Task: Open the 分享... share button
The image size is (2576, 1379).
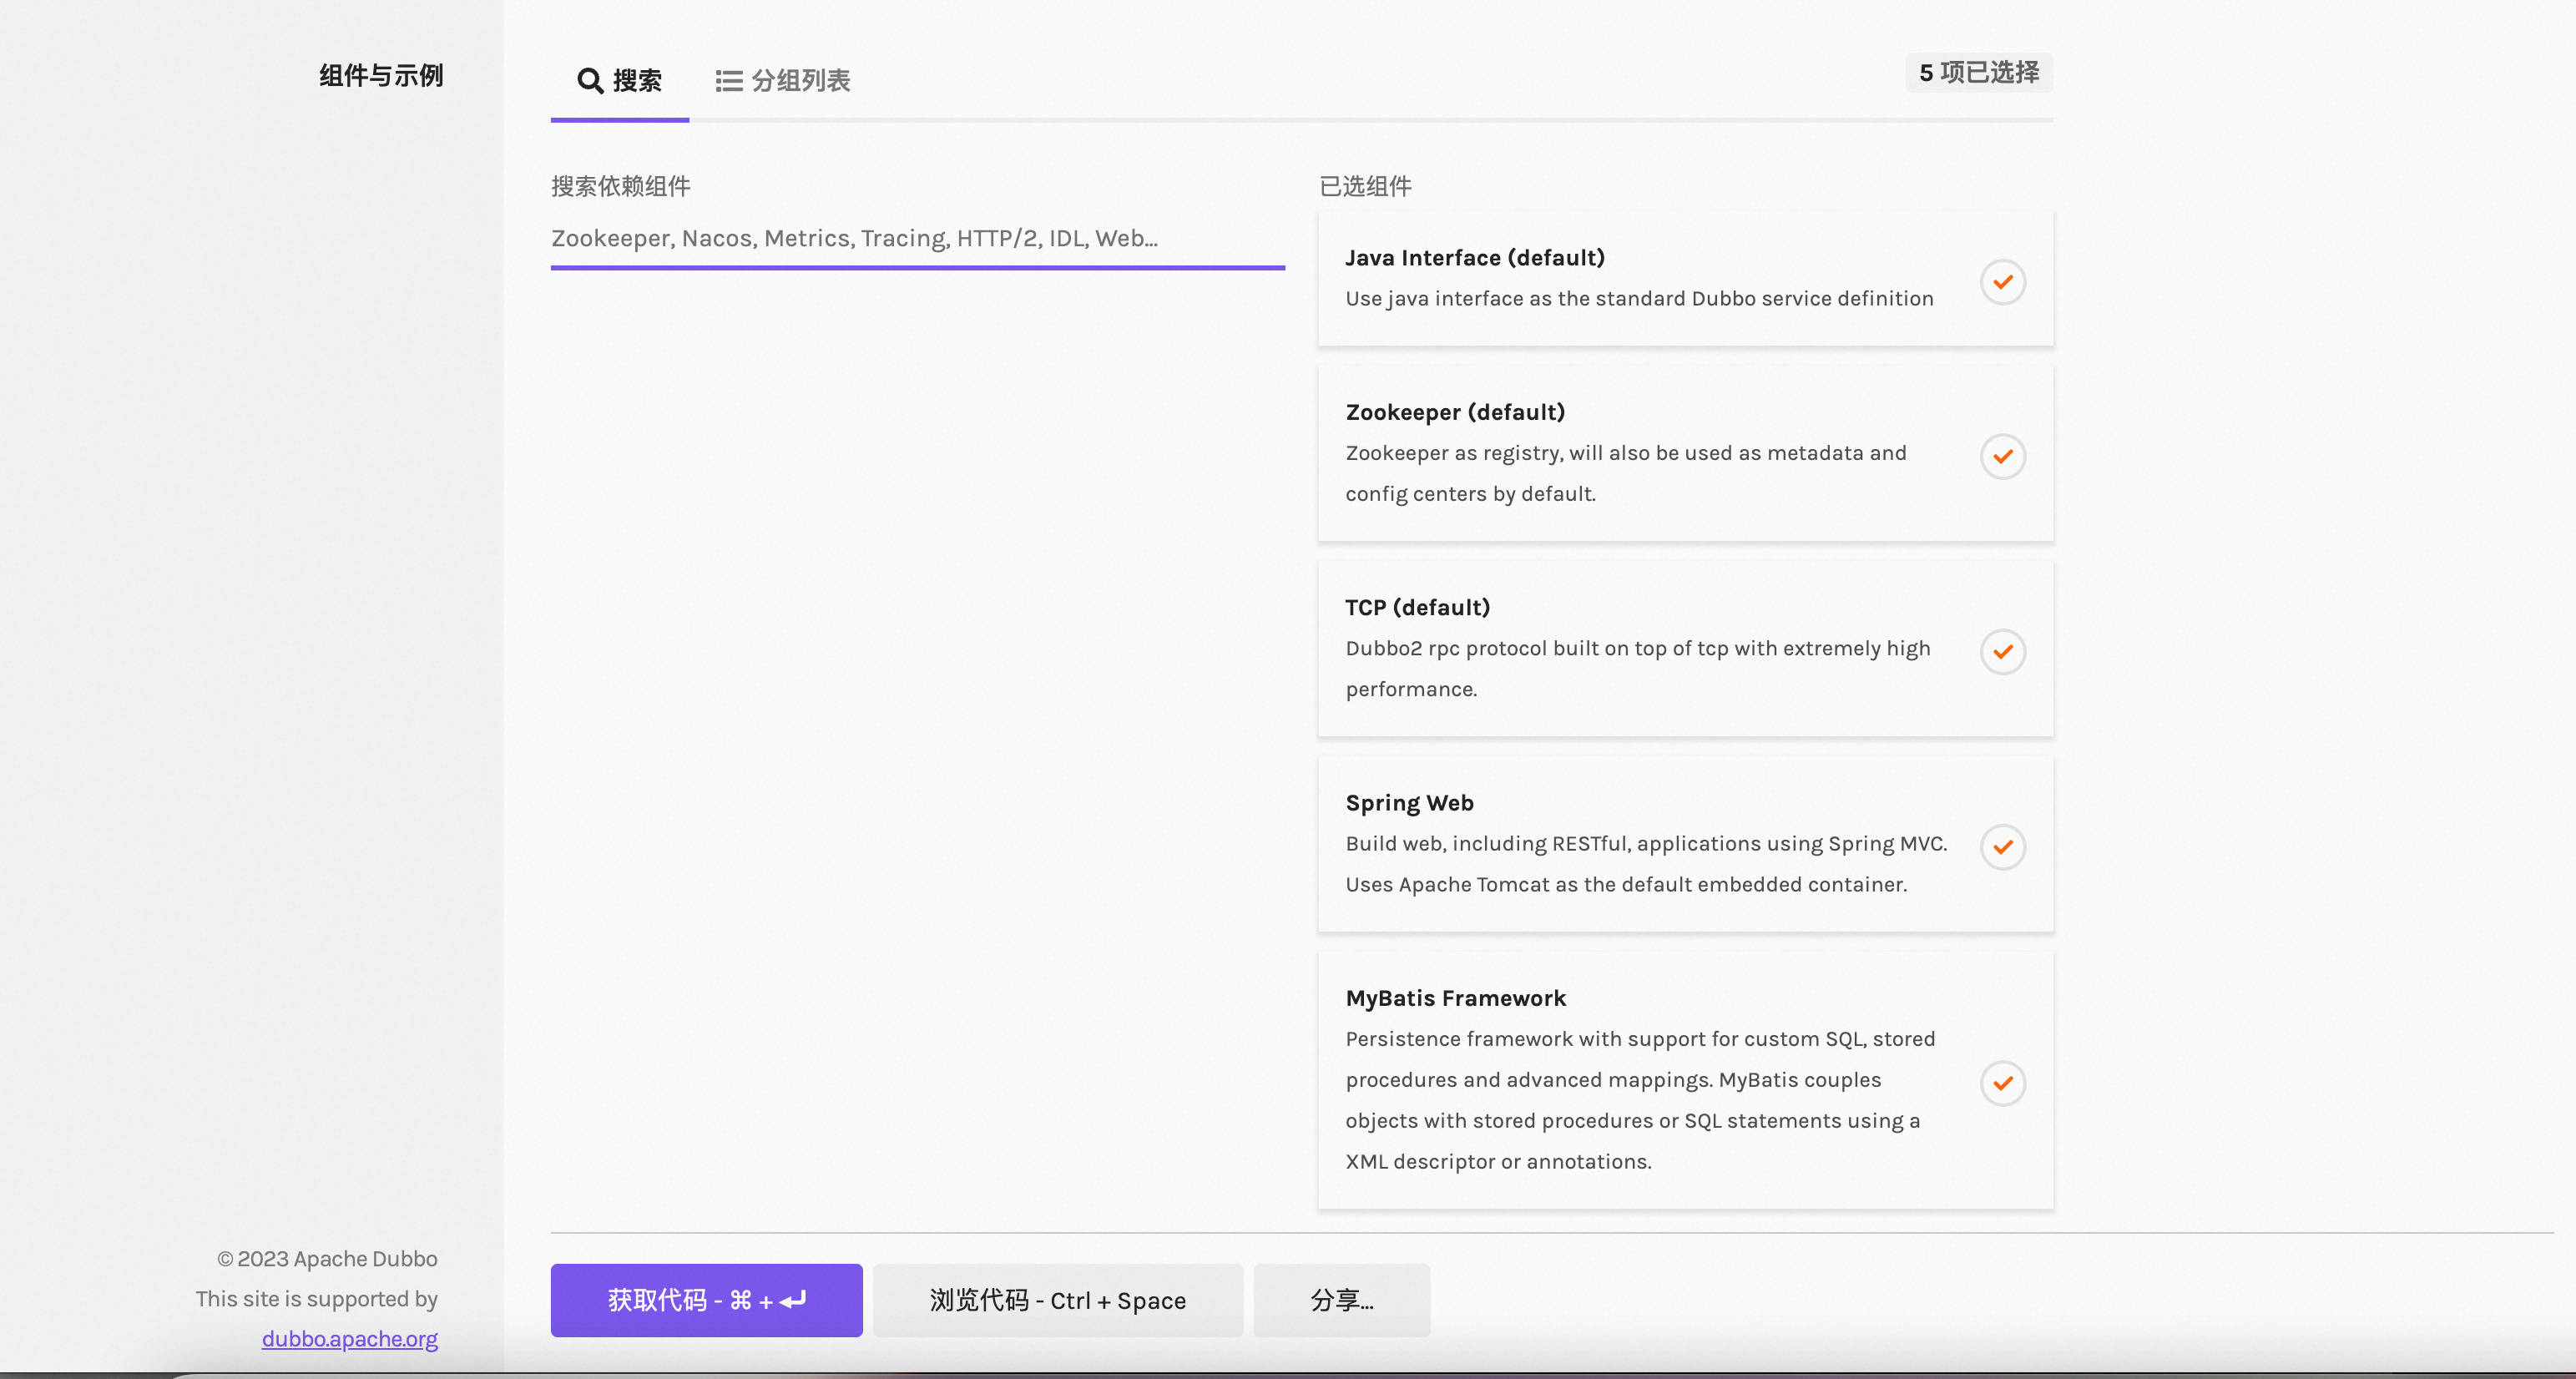Action: 1341,1300
